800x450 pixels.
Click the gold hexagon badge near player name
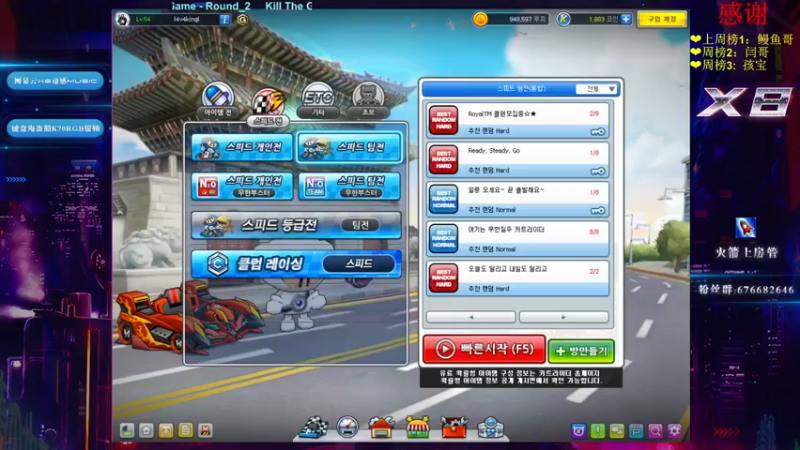click(x=242, y=19)
